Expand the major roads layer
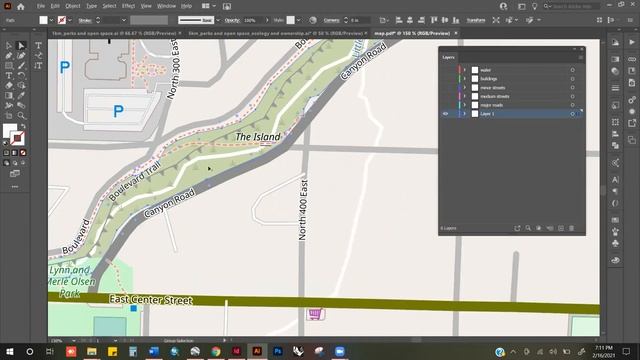Viewport: 640px width, 360px height. click(x=464, y=105)
